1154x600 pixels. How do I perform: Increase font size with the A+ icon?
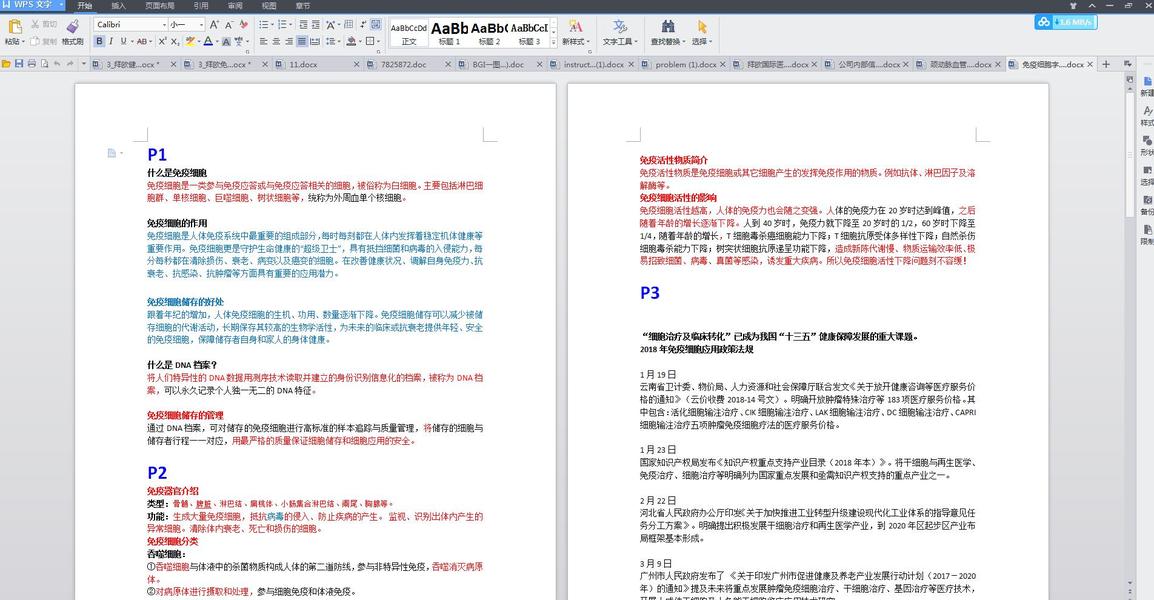pyautogui.click(x=214, y=24)
